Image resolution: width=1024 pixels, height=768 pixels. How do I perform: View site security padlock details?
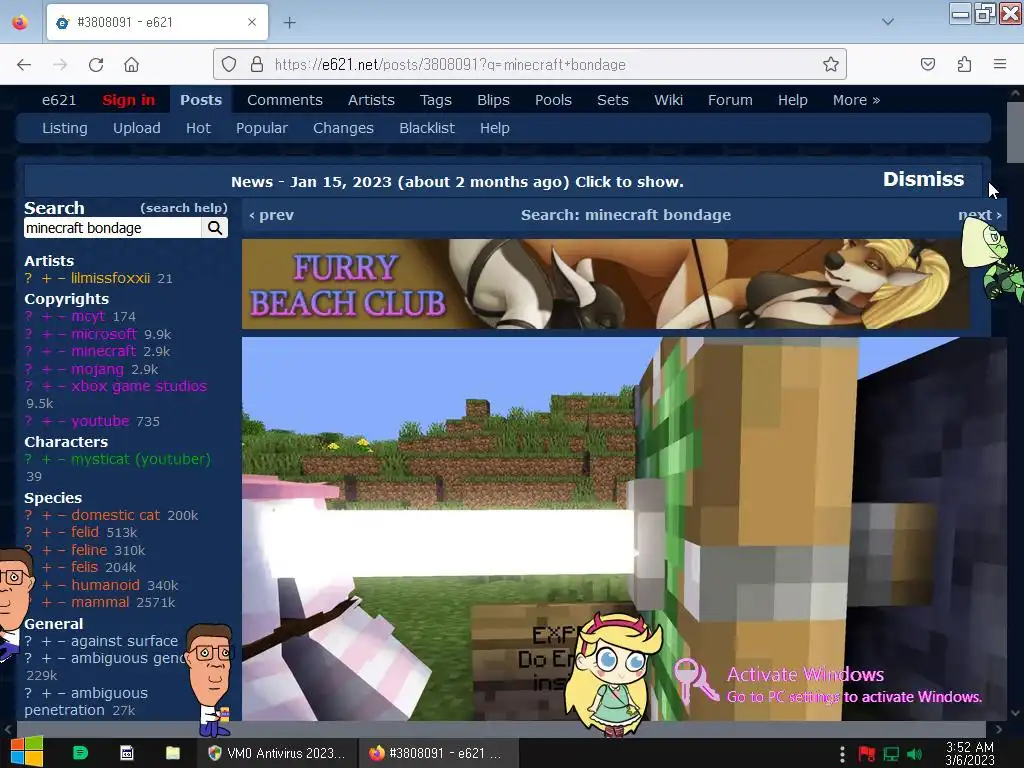pyautogui.click(x=257, y=64)
